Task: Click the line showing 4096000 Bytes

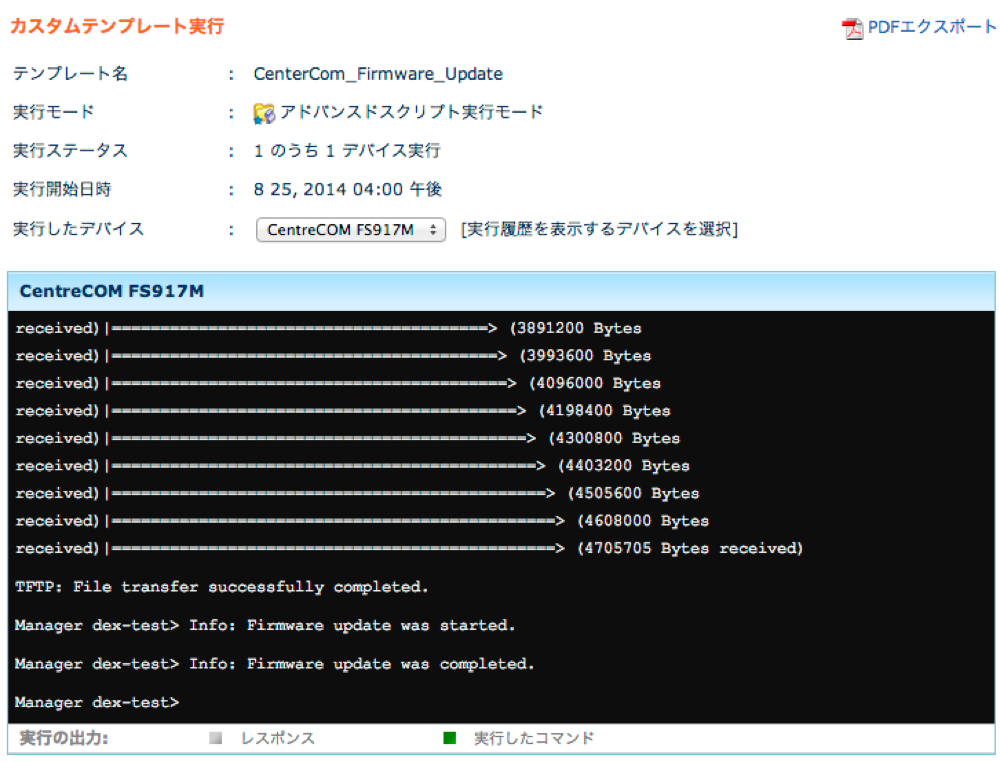Action: (x=338, y=383)
